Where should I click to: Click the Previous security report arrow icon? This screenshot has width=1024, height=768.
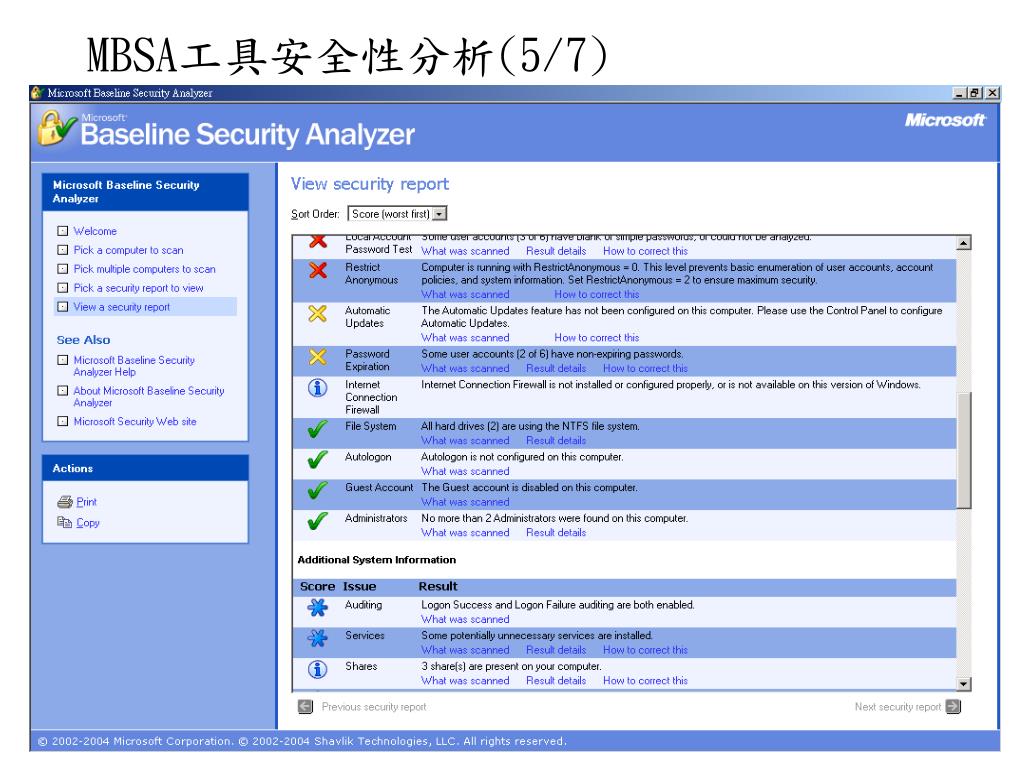(x=305, y=707)
